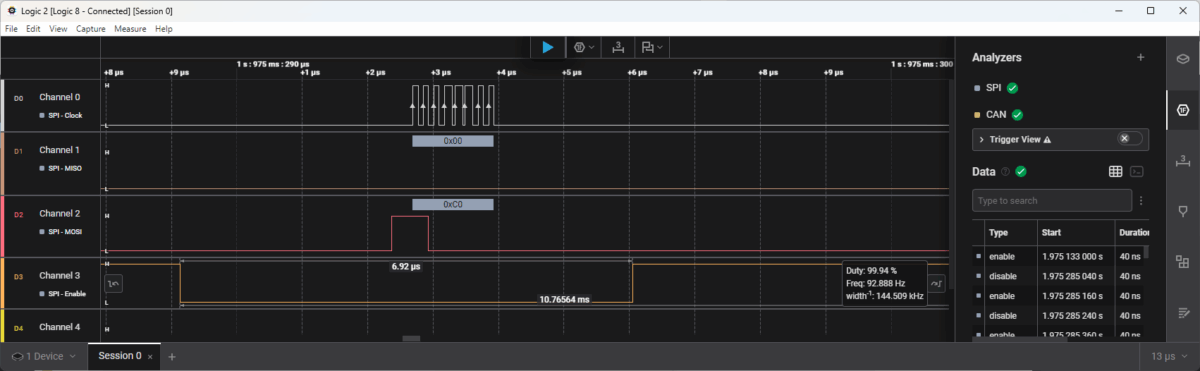Select the Analyzers hexagon sidebar icon
The width and height of the screenshot is (1200, 371).
click(1182, 109)
